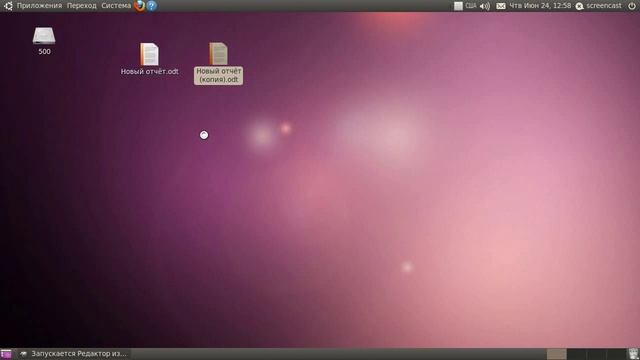Image resolution: width=640 pixels, height=360 pixels.
Task: Select the Новый отчёт.odt document icon
Action: coord(149,54)
